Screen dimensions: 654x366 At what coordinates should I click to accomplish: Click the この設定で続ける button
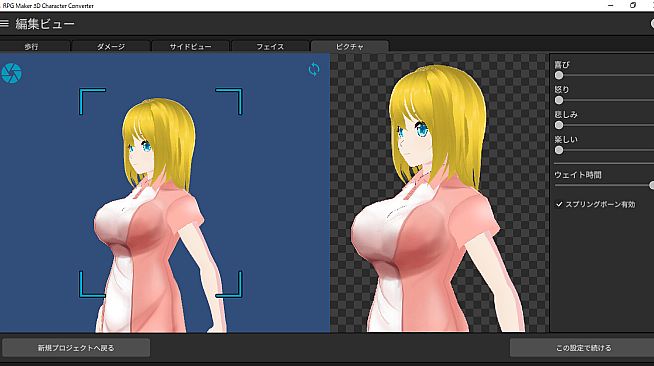583,348
